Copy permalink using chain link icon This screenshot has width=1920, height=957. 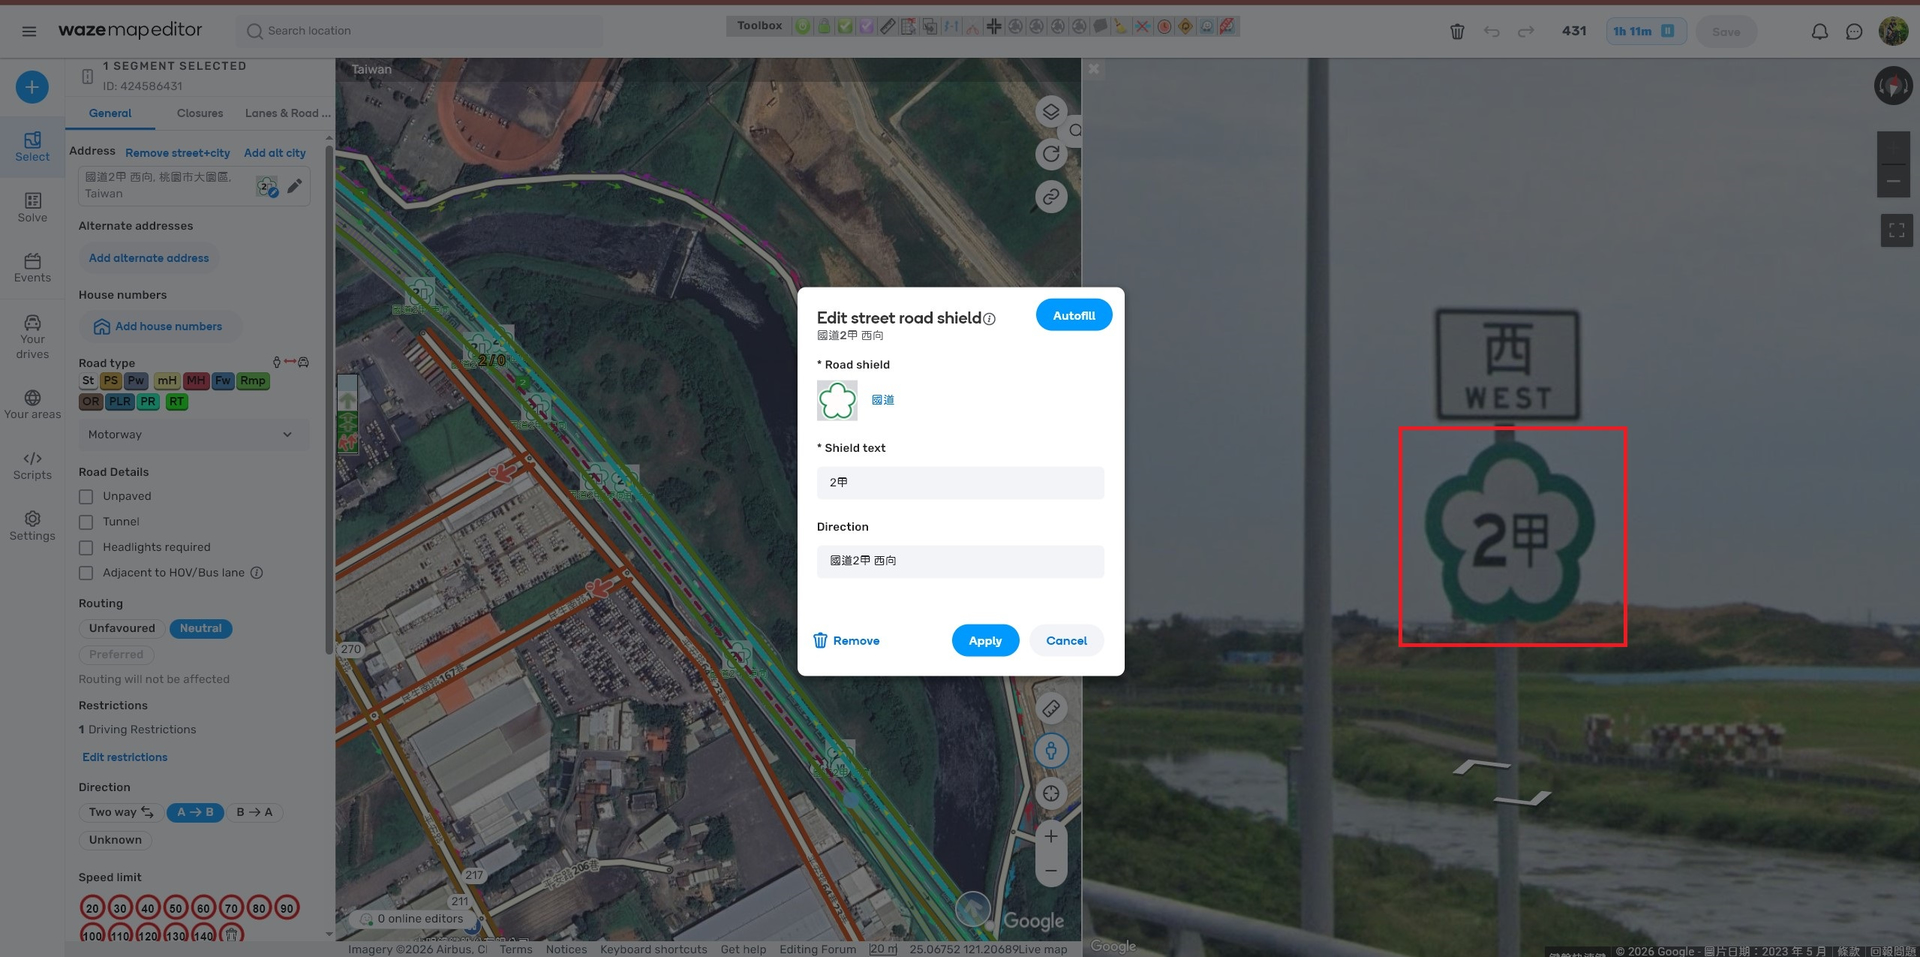(x=1050, y=197)
